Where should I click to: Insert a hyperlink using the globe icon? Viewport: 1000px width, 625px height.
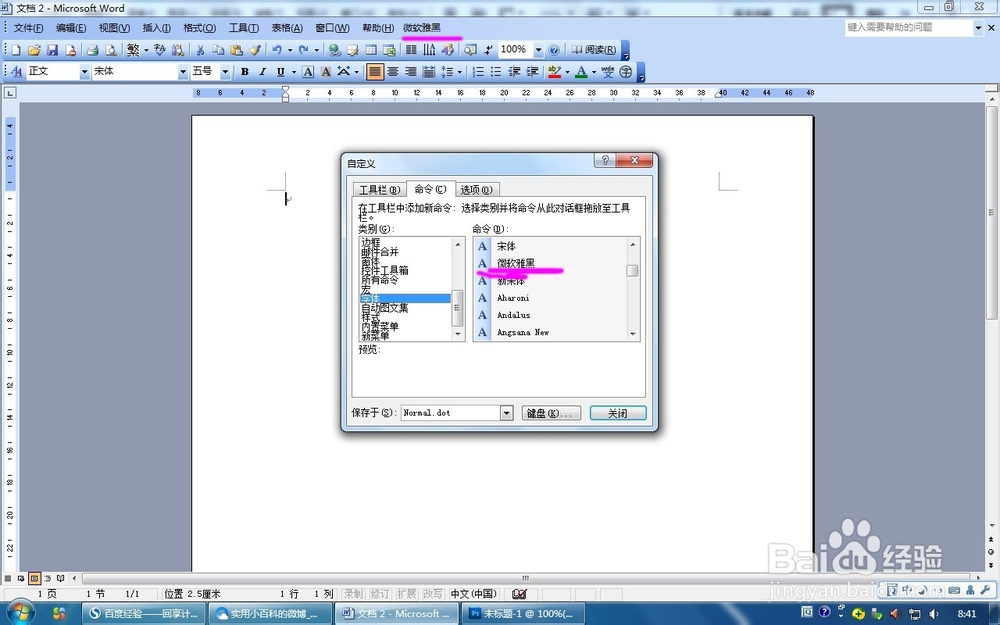pyautogui.click(x=334, y=50)
